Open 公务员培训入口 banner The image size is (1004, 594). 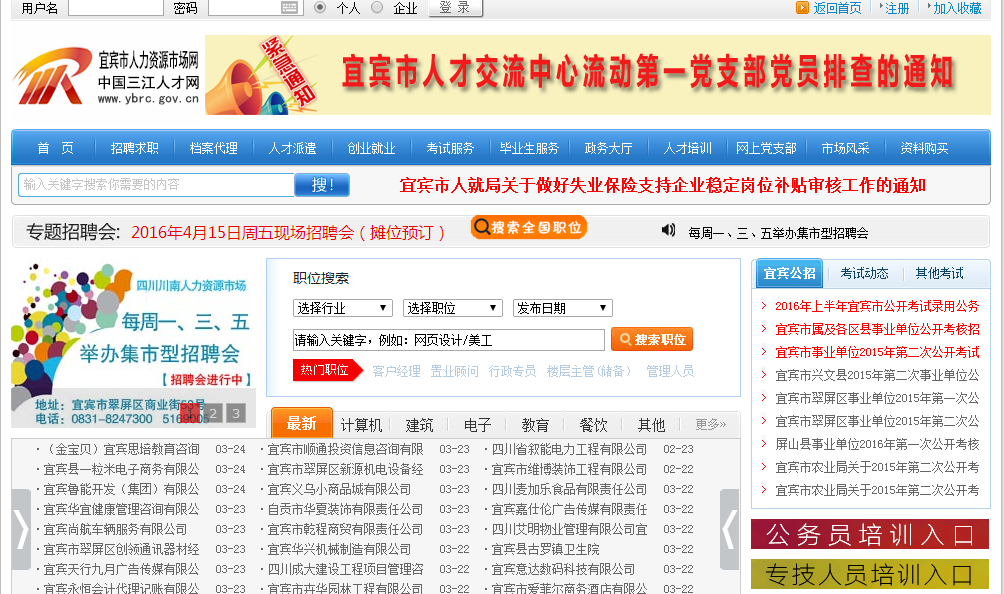[x=870, y=534]
